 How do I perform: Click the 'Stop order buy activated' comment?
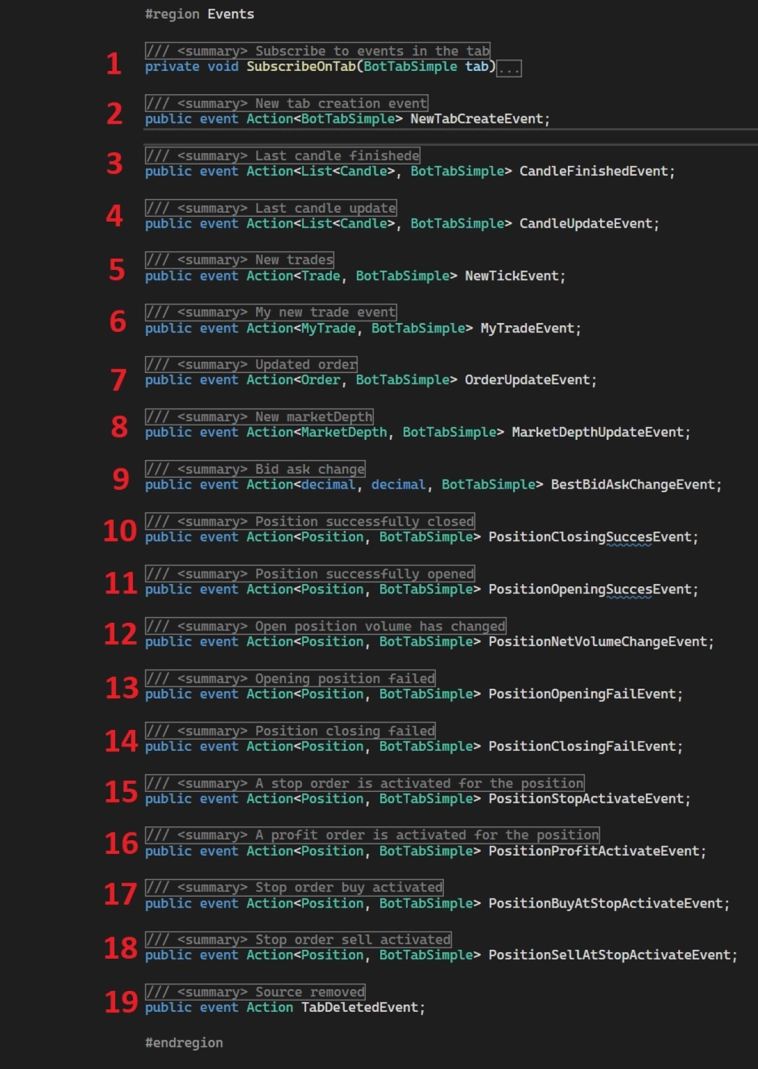(294, 888)
